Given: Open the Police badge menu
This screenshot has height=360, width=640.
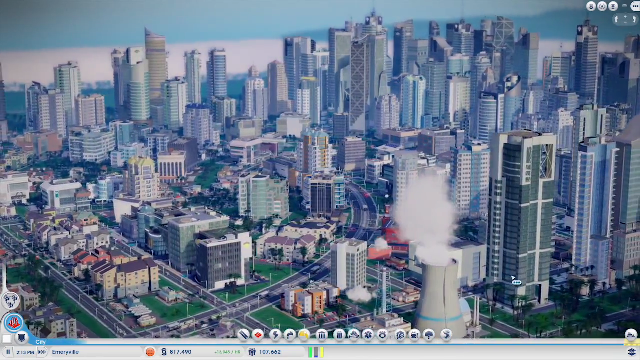Looking at the screenshot, I should [x=382, y=335].
